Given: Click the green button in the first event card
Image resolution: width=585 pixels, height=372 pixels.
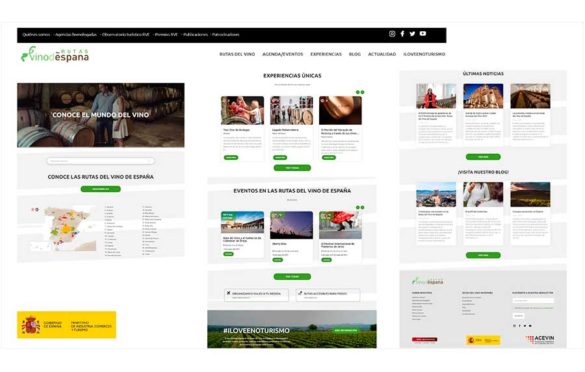Looking at the screenshot, I should coord(228,254).
